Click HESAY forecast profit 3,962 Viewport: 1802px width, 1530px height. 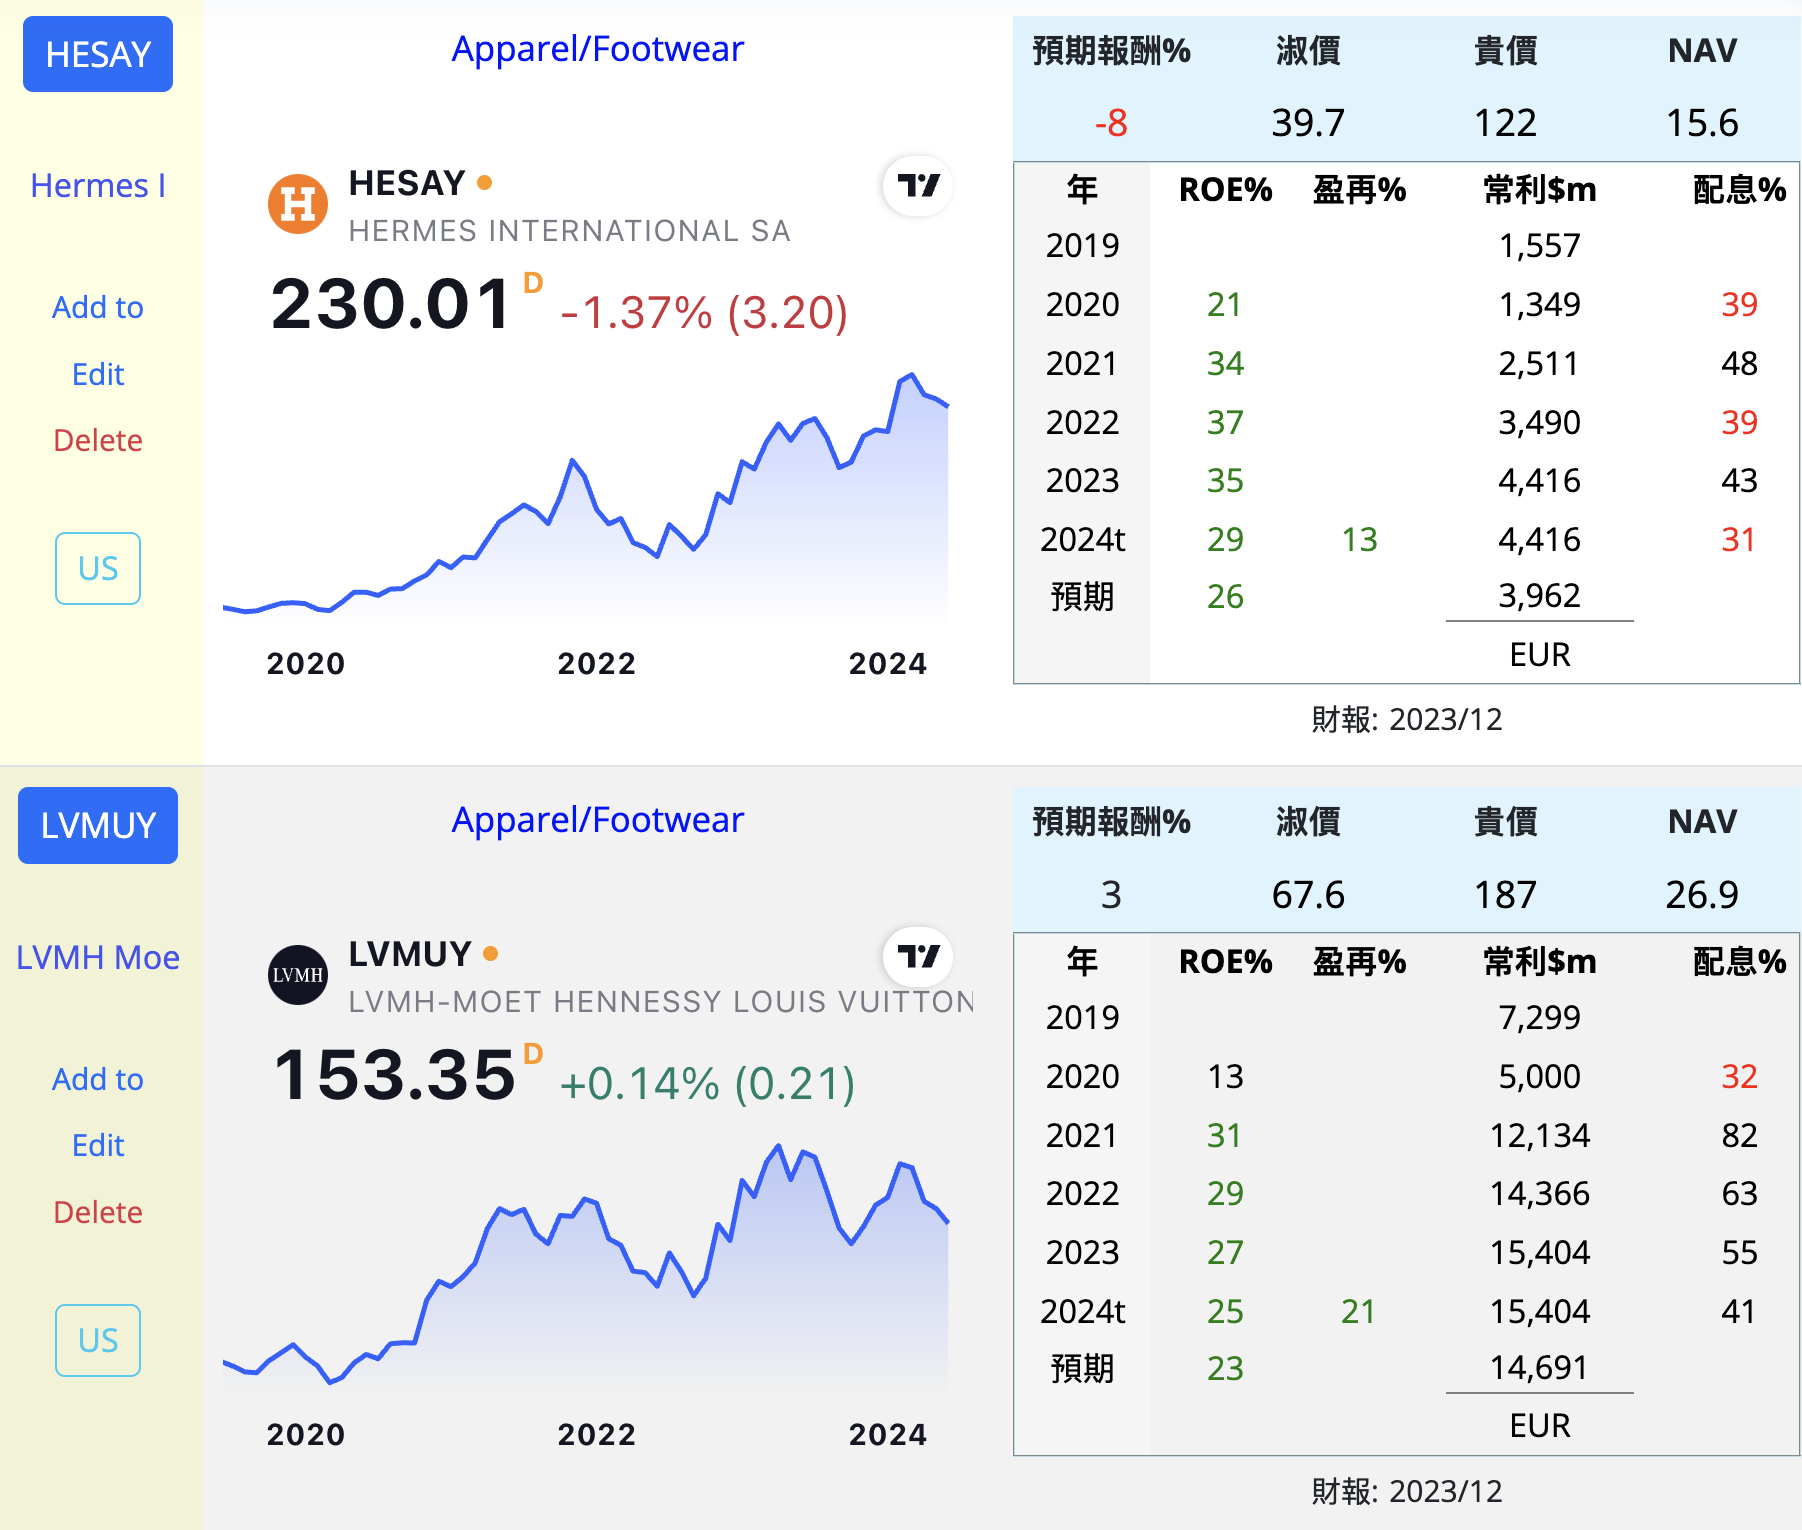click(1540, 596)
